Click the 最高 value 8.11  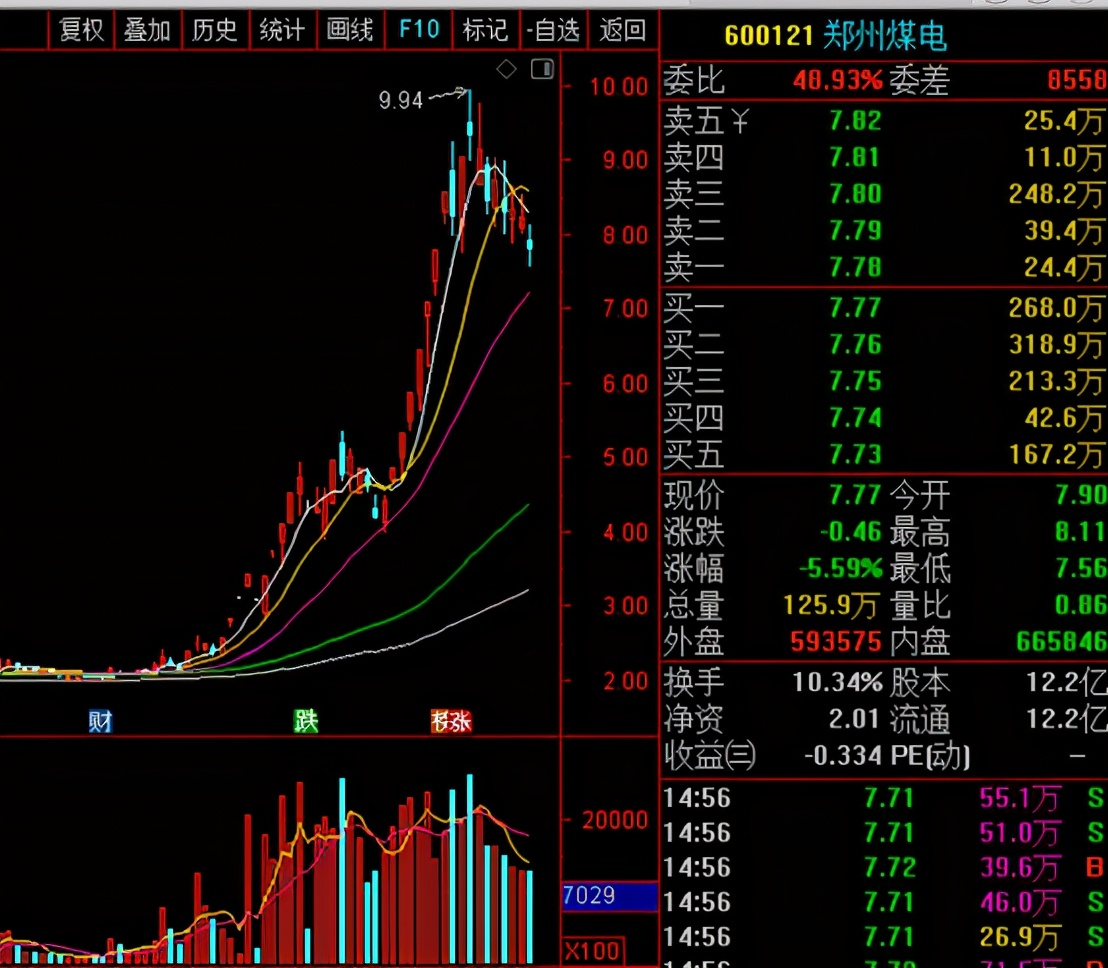1081,531
